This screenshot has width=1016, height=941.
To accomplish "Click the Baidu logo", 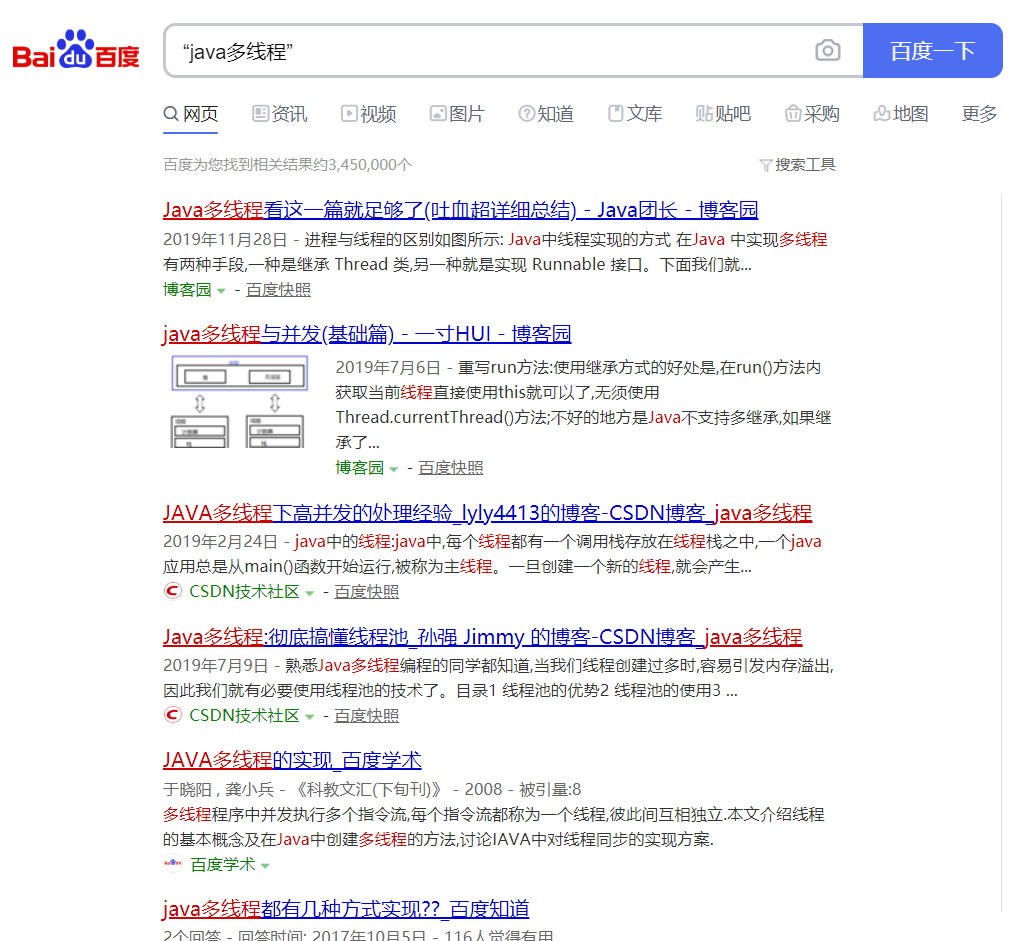I will coord(74,48).
